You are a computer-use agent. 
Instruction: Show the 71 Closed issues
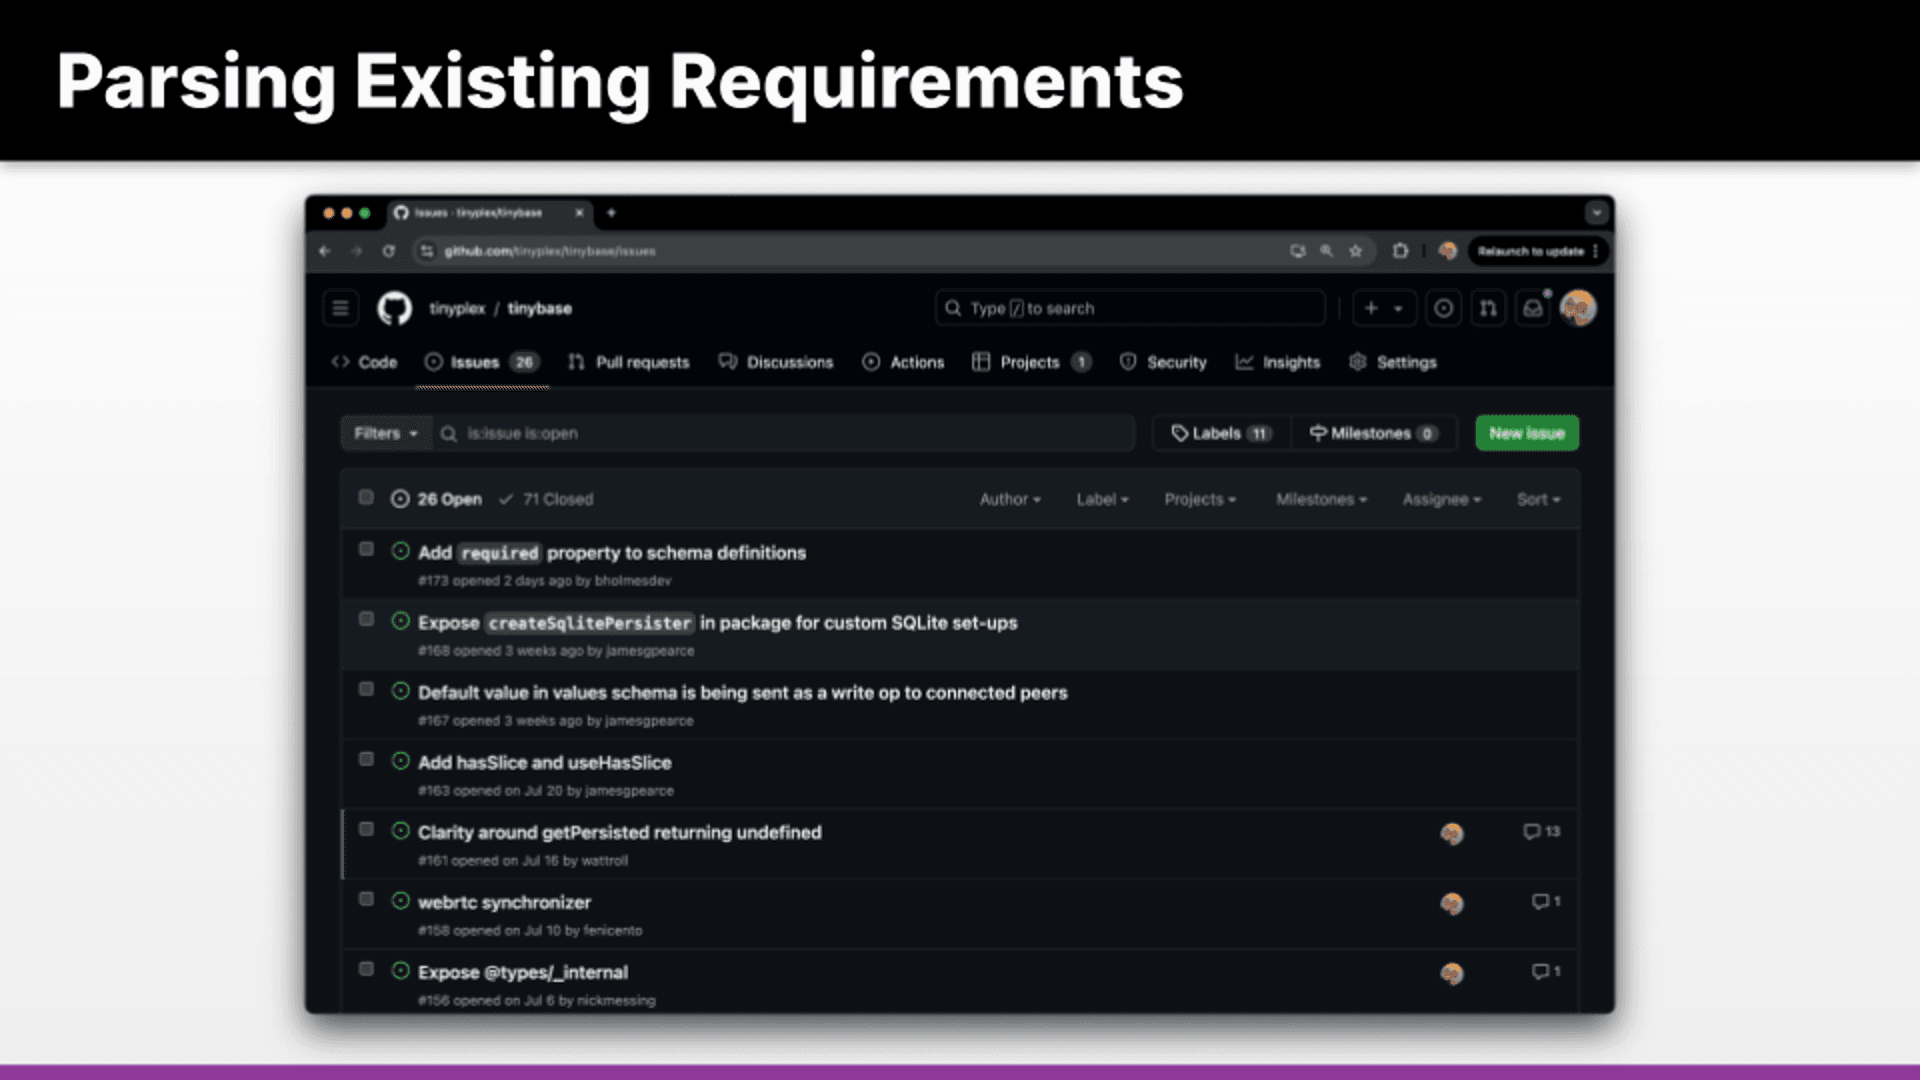(546, 499)
